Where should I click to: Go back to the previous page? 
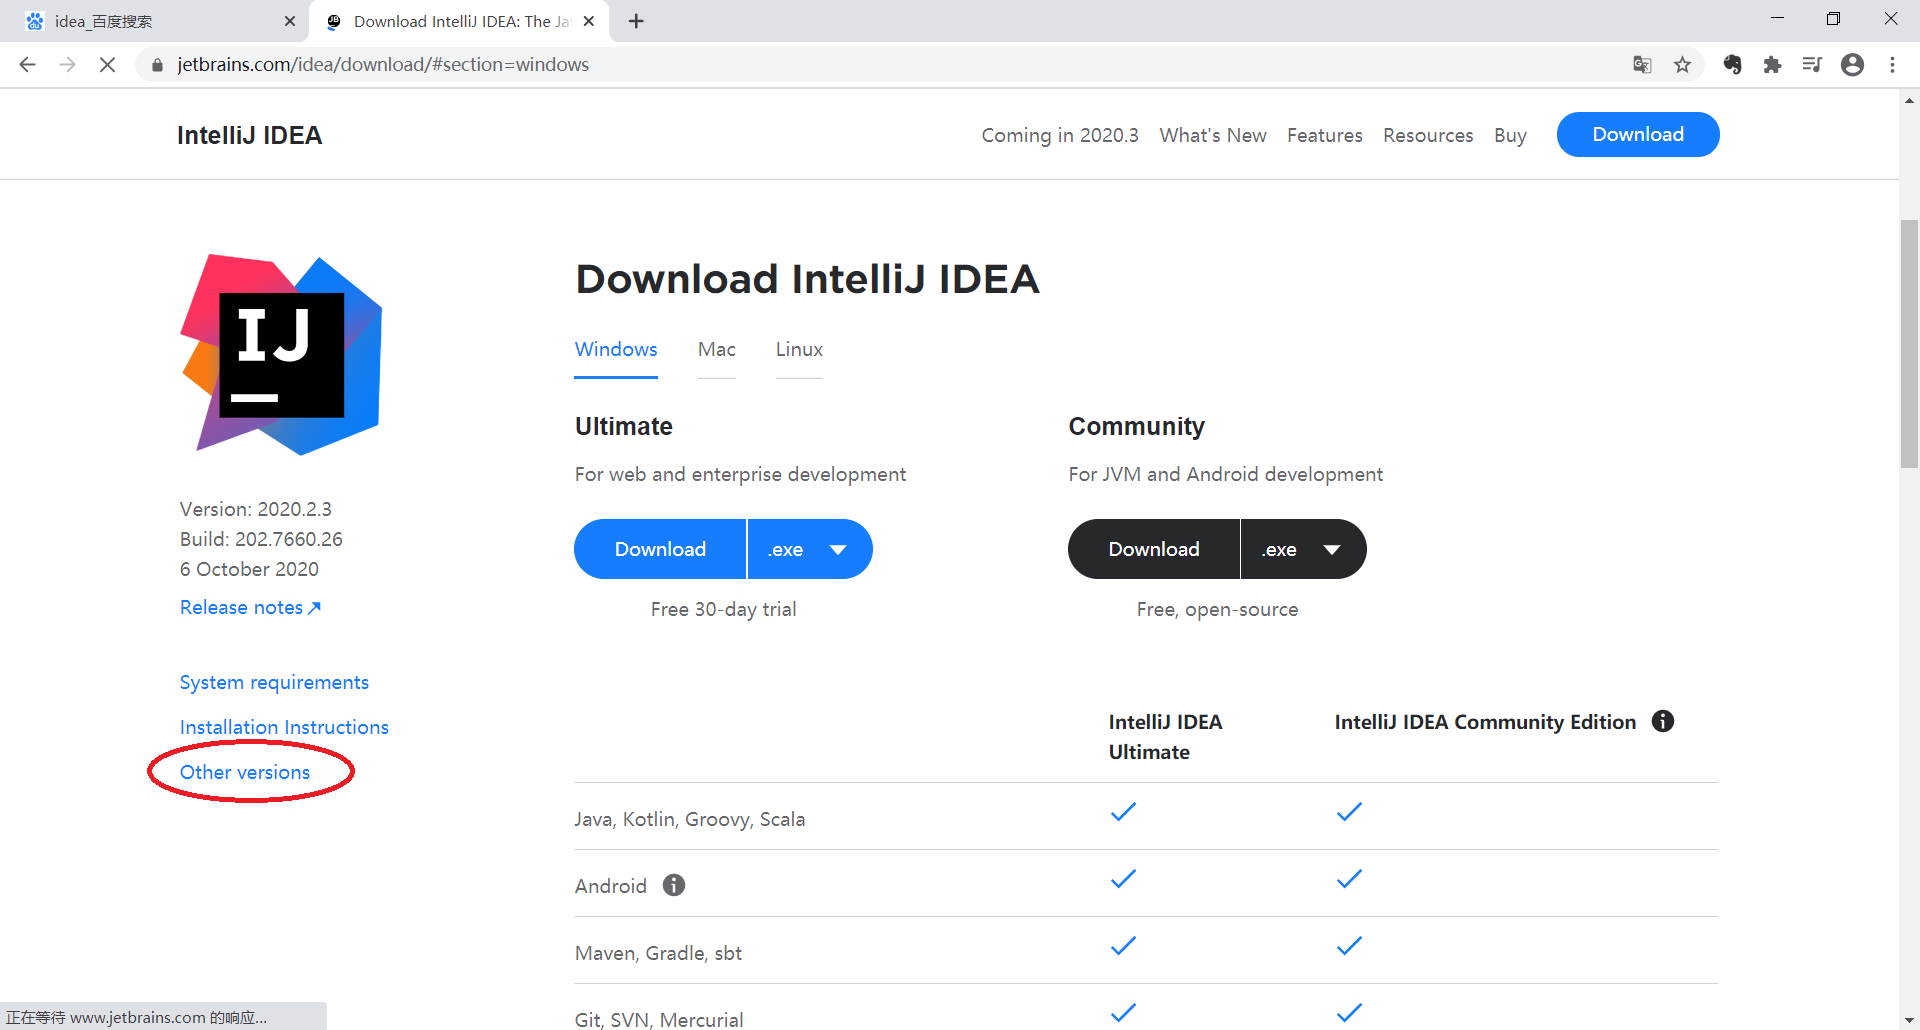27,65
